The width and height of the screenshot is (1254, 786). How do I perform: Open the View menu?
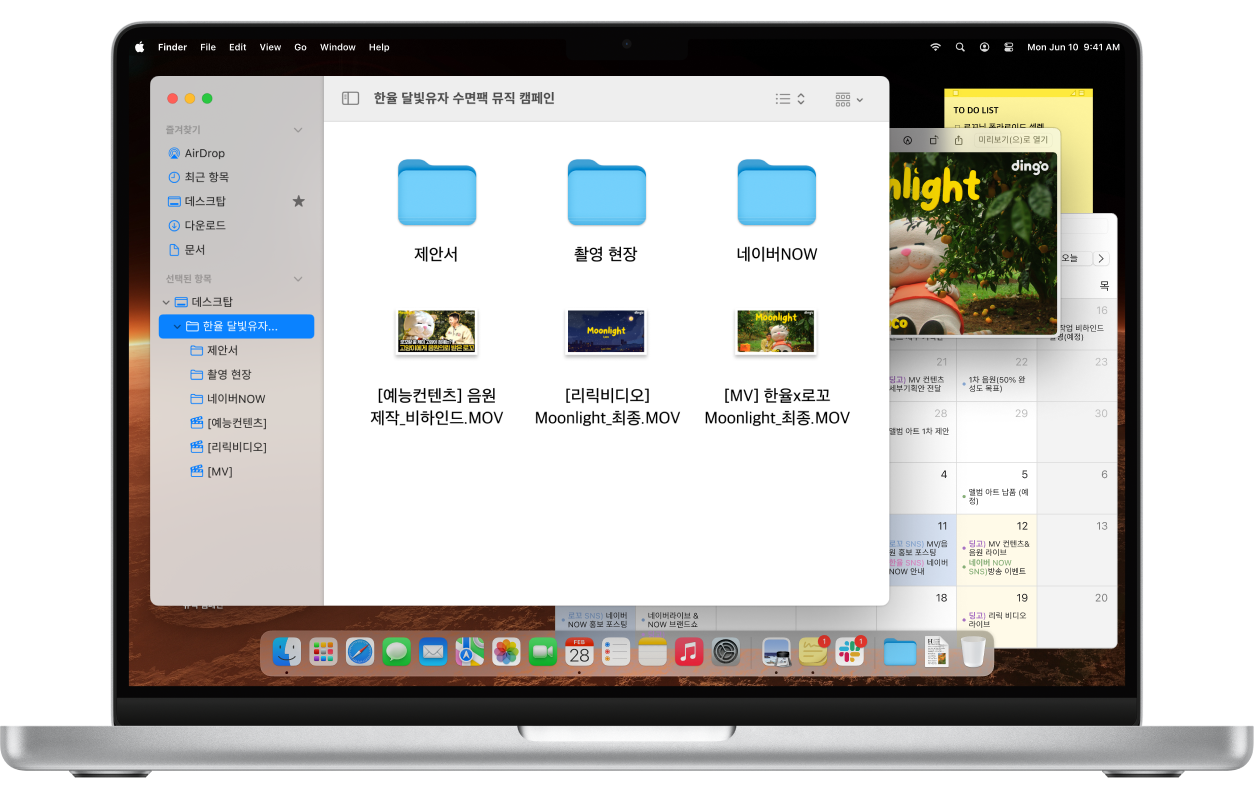[x=270, y=47]
